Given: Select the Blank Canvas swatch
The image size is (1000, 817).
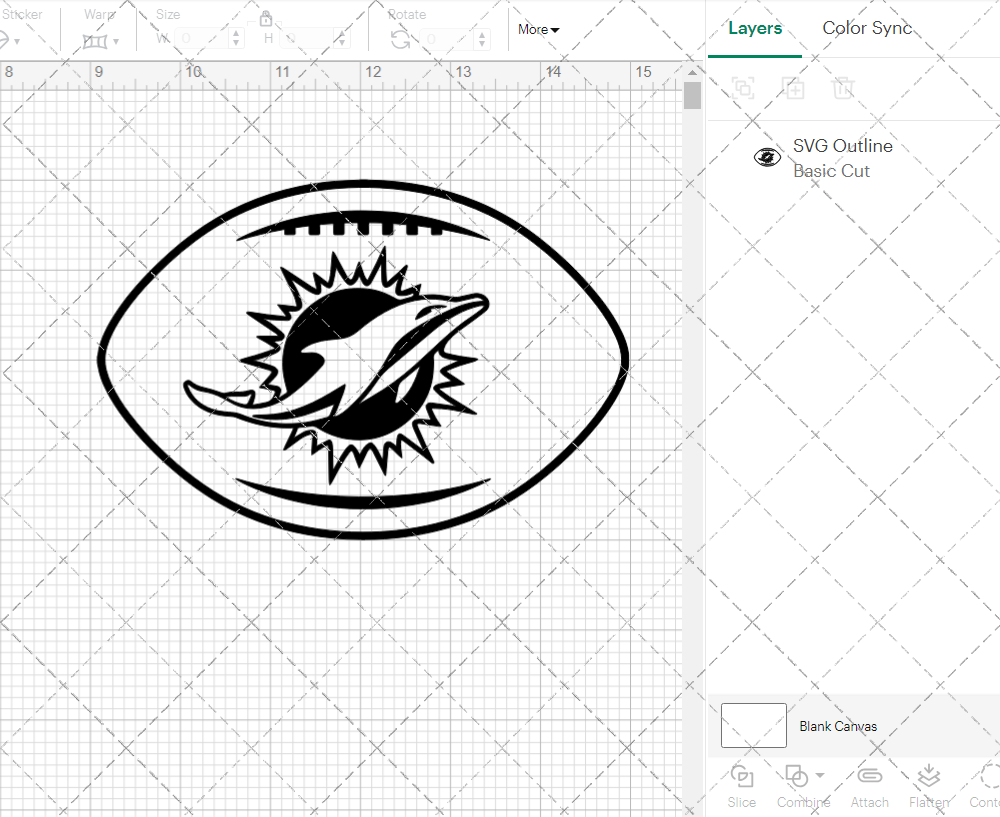Looking at the screenshot, I should coord(753,725).
